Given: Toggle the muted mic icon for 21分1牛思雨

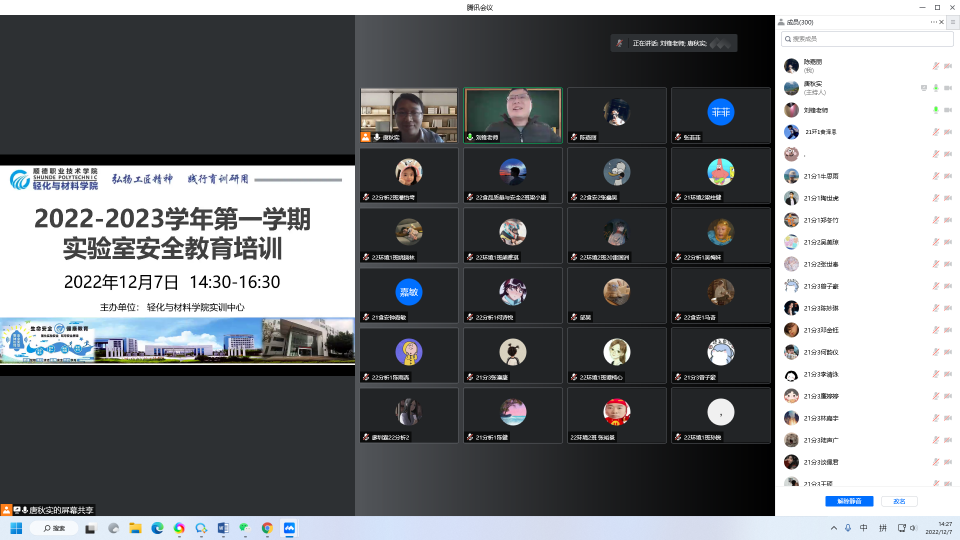Looking at the screenshot, I should click(x=936, y=176).
